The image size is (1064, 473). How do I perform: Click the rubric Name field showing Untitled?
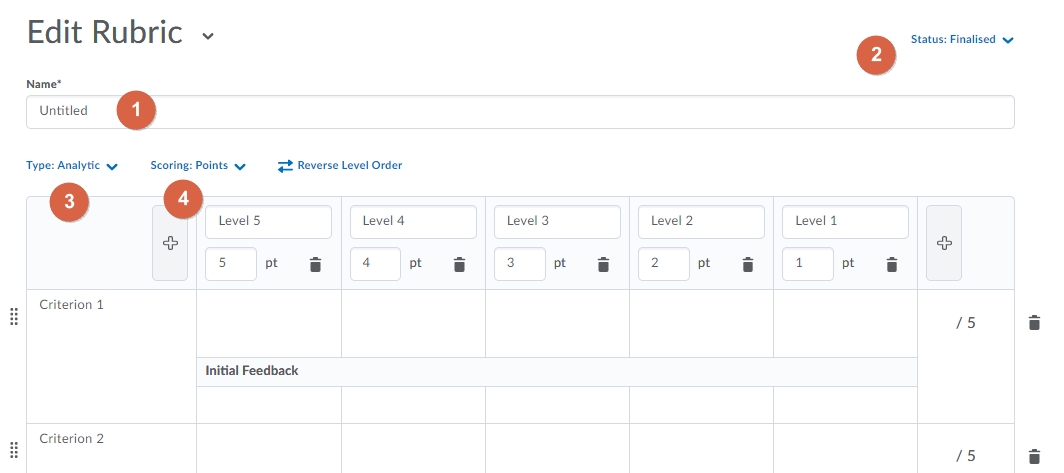click(520, 112)
